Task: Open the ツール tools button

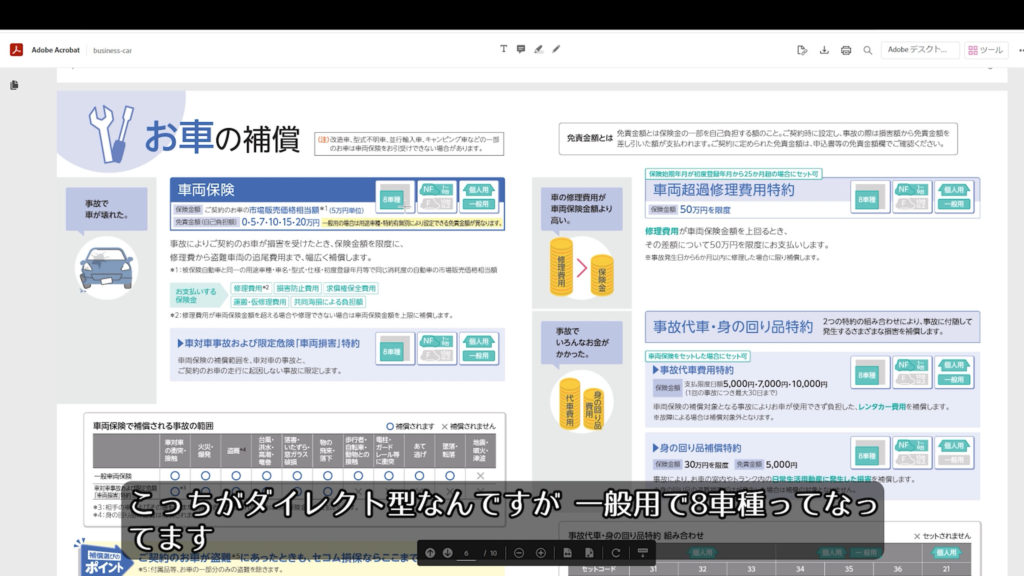Action: pos(986,50)
